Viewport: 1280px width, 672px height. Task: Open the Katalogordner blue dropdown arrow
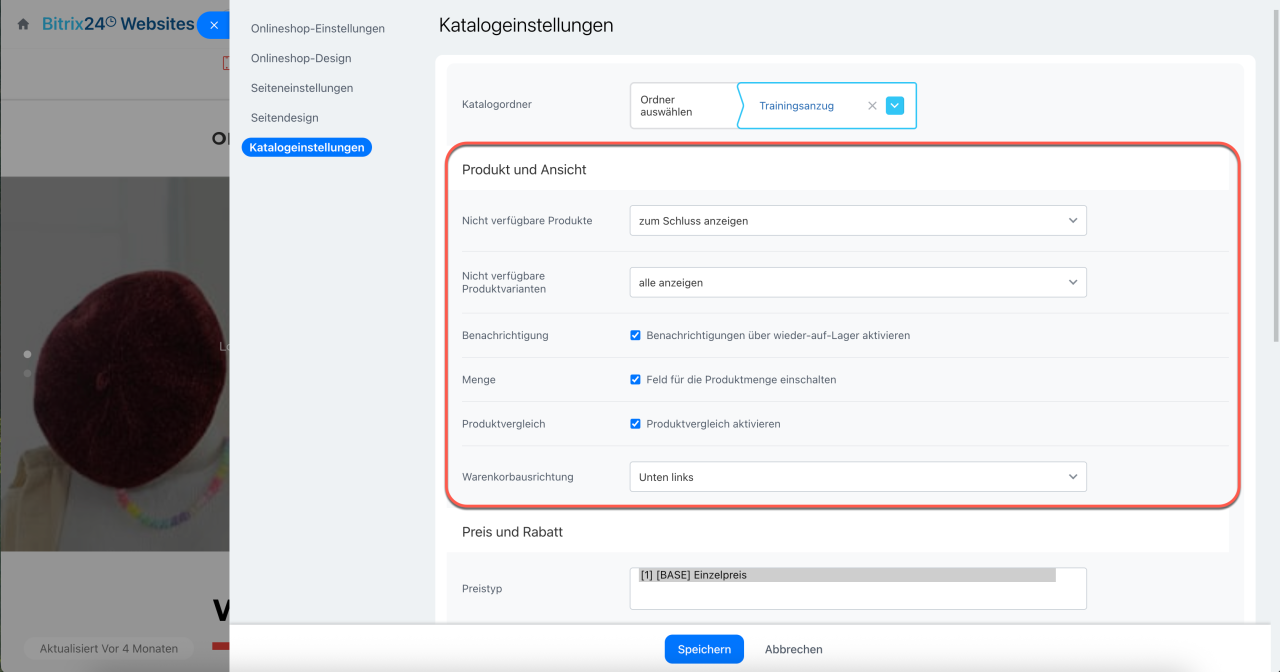[895, 106]
